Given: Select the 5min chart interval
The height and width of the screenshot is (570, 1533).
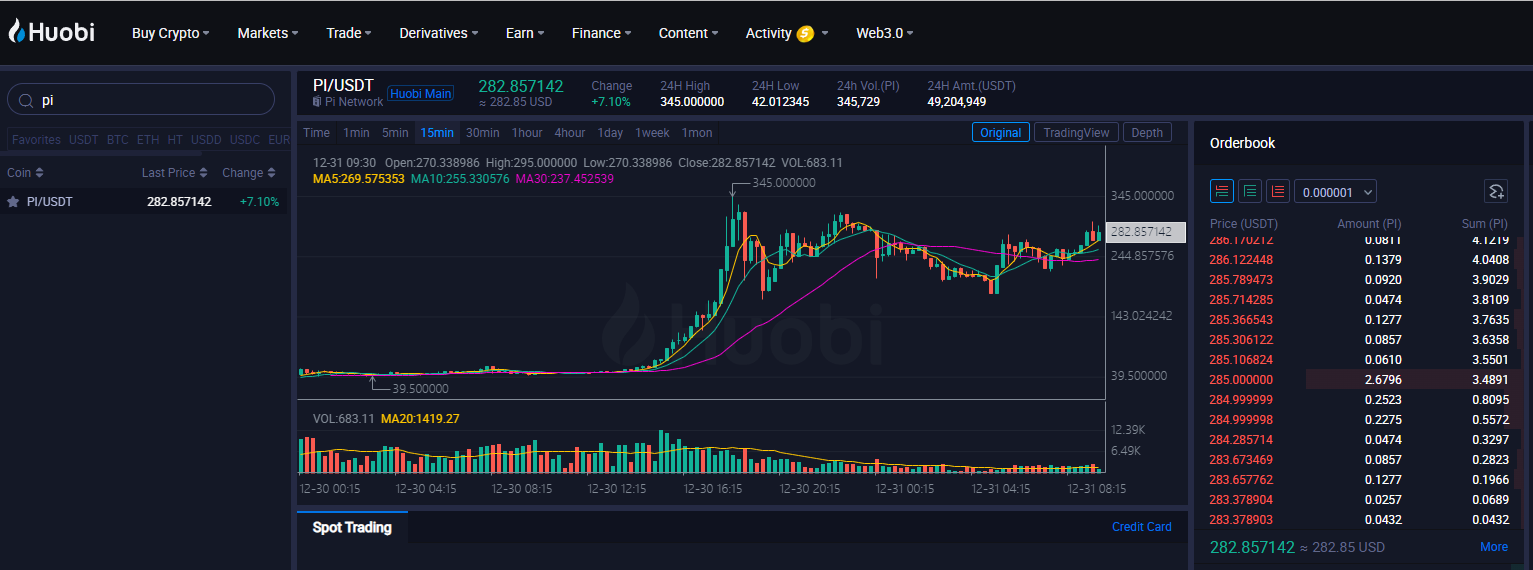Looking at the screenshot, I should pyautogui.click(x=395, y=133).
